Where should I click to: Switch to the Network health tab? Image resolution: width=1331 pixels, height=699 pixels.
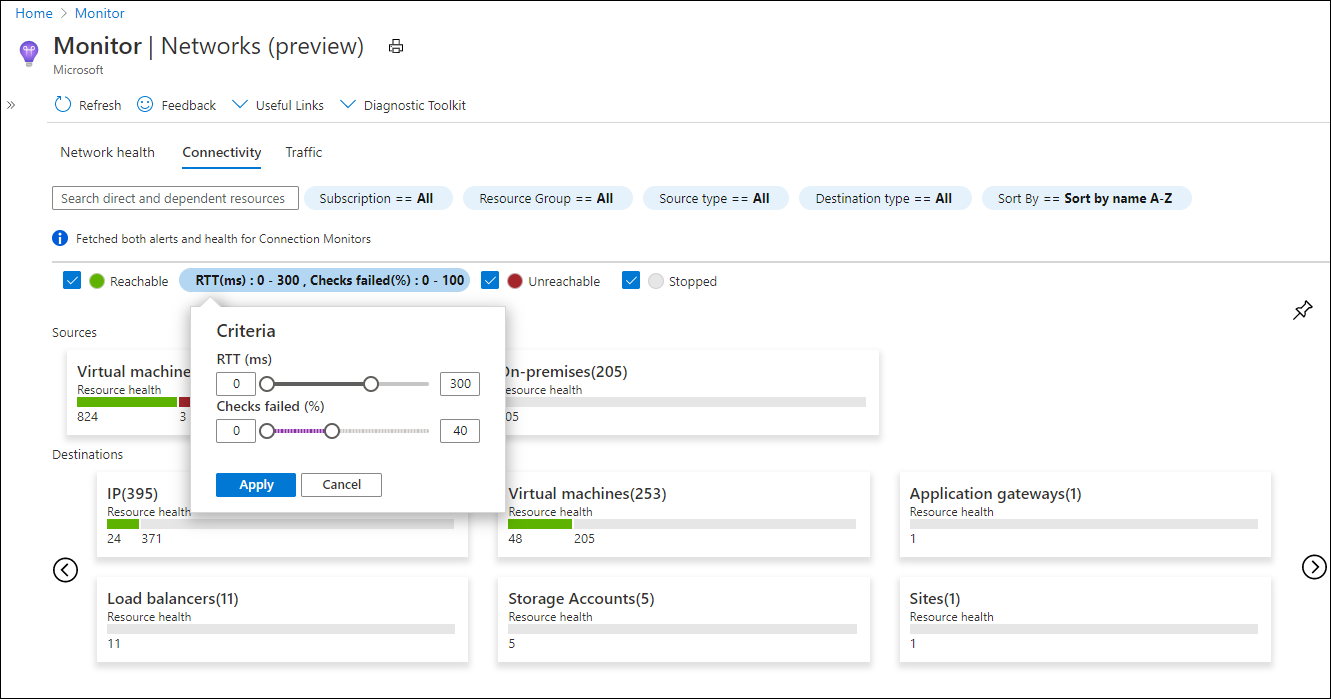(107, 152)
